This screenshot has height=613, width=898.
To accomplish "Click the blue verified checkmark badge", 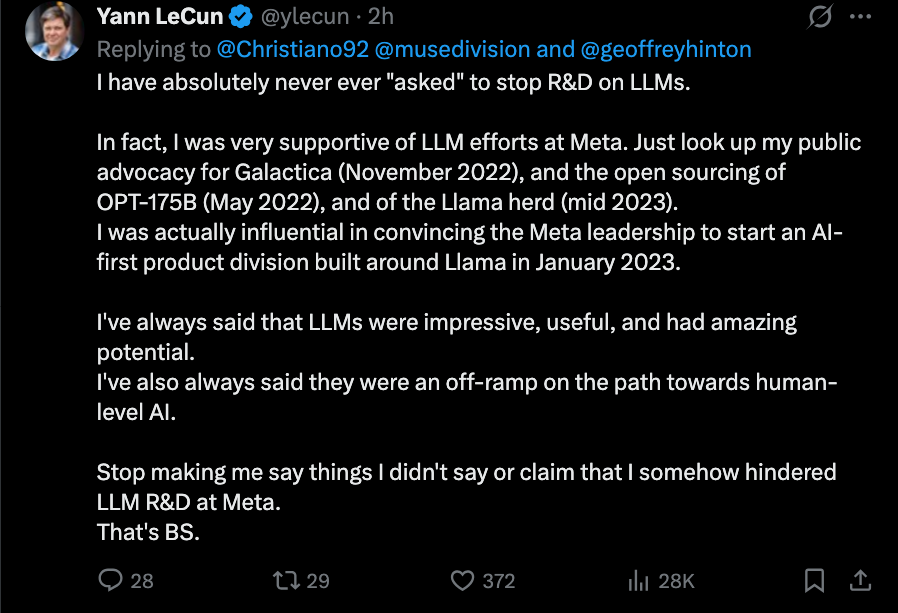I will point(241,17).
